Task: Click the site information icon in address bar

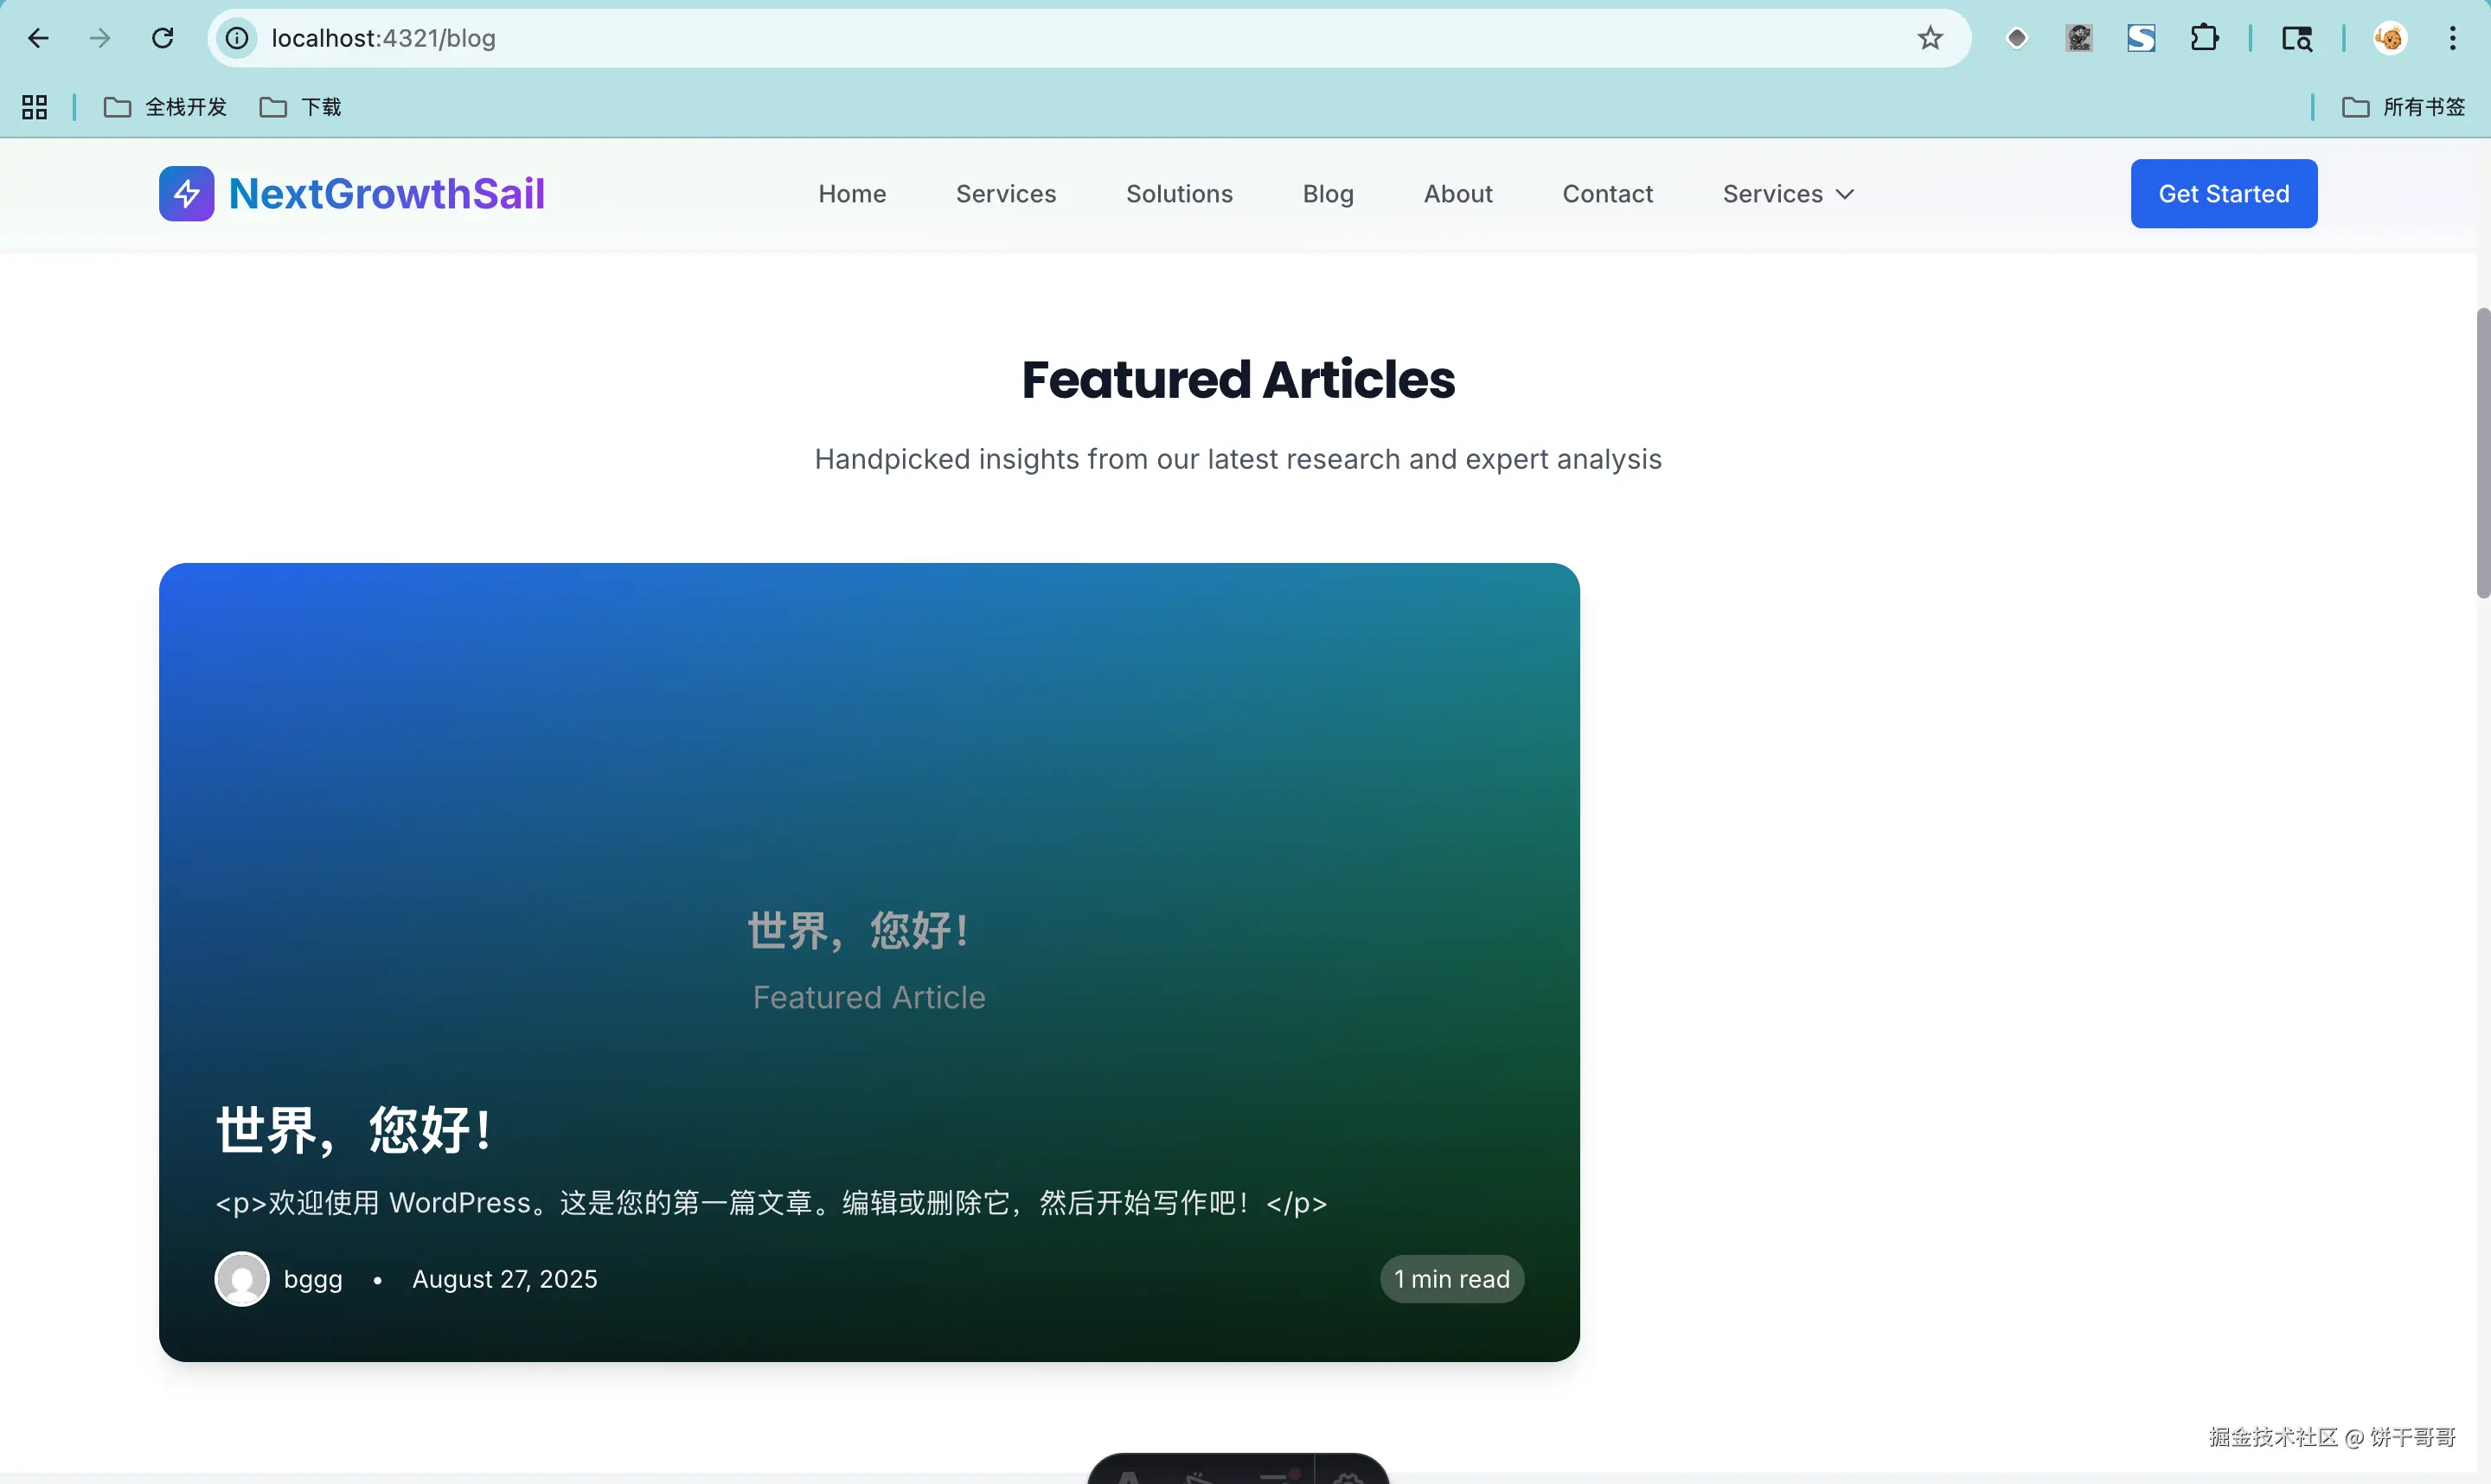Action: tap(237, 38)
